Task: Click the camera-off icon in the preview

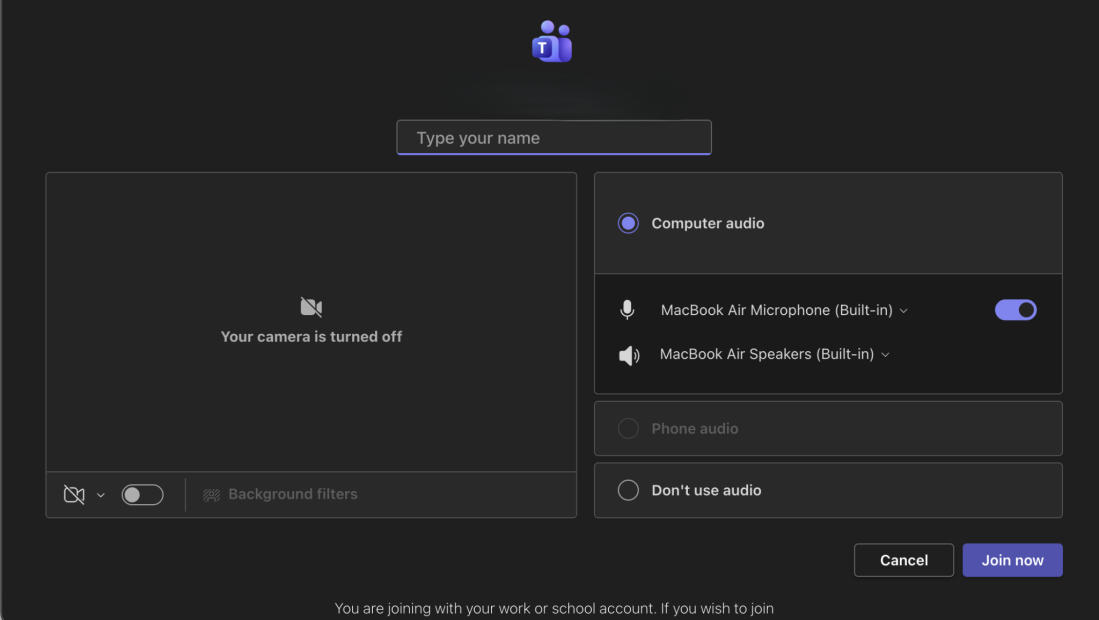Action: pyautogui.click(x=311, y=307)
